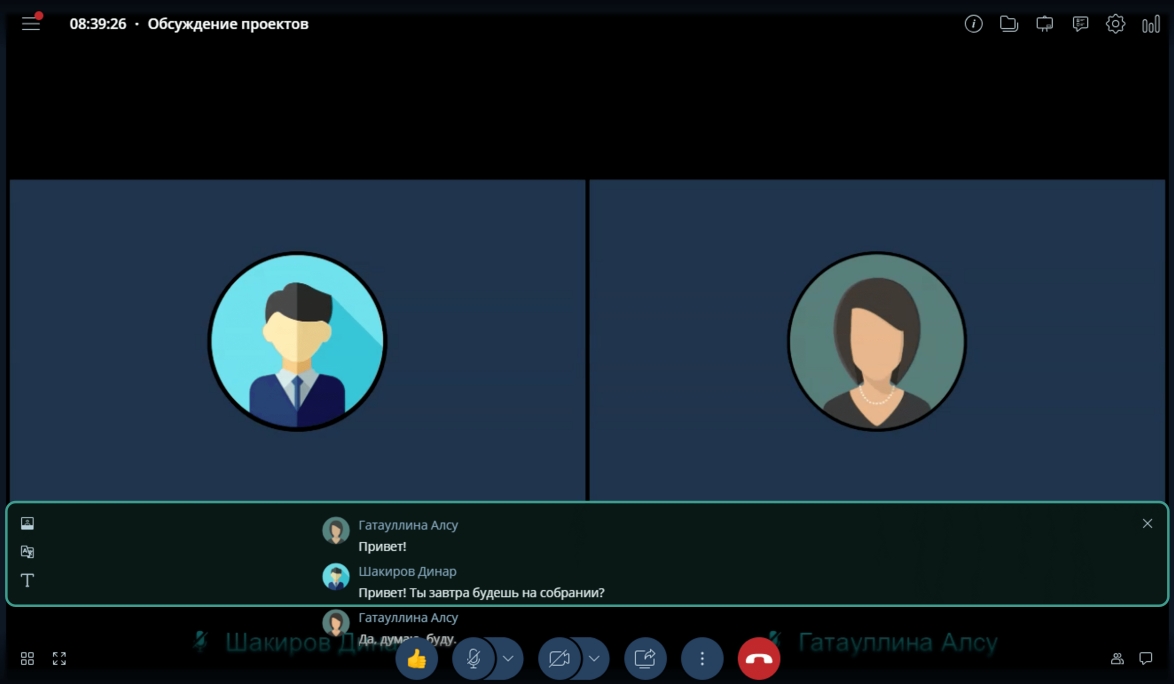Screen dimensions: 1174x684
Task: Click the conference info icon
Action: [x=973, y=24]
